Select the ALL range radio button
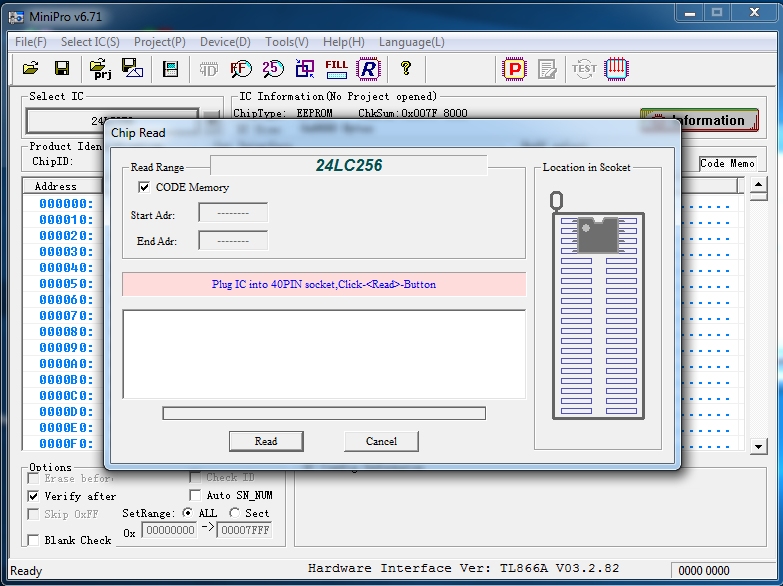 [188, 513]
